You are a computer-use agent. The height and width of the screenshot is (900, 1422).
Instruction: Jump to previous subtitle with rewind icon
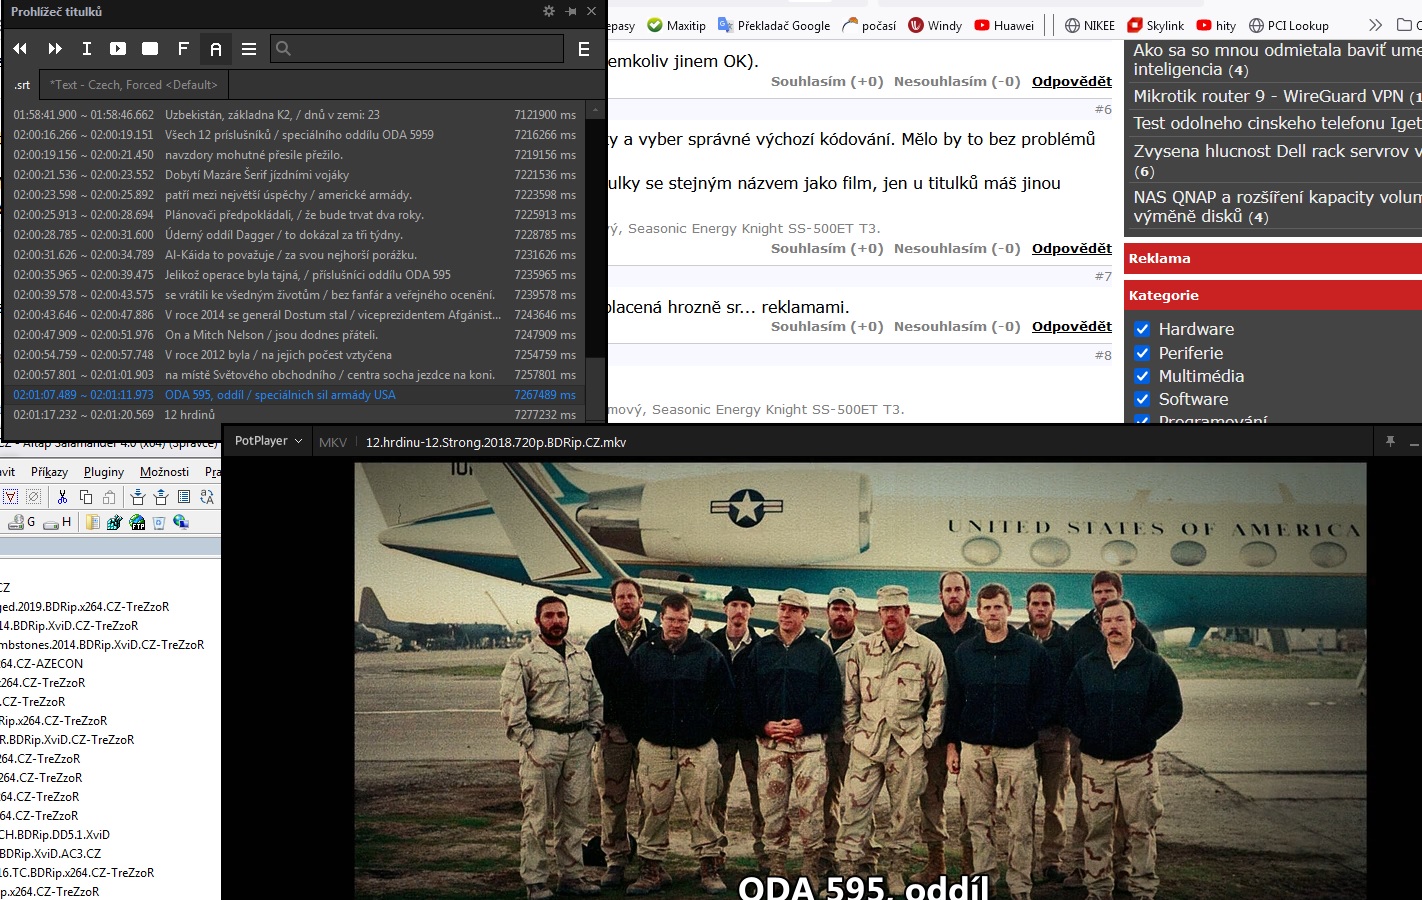(20, 48)
